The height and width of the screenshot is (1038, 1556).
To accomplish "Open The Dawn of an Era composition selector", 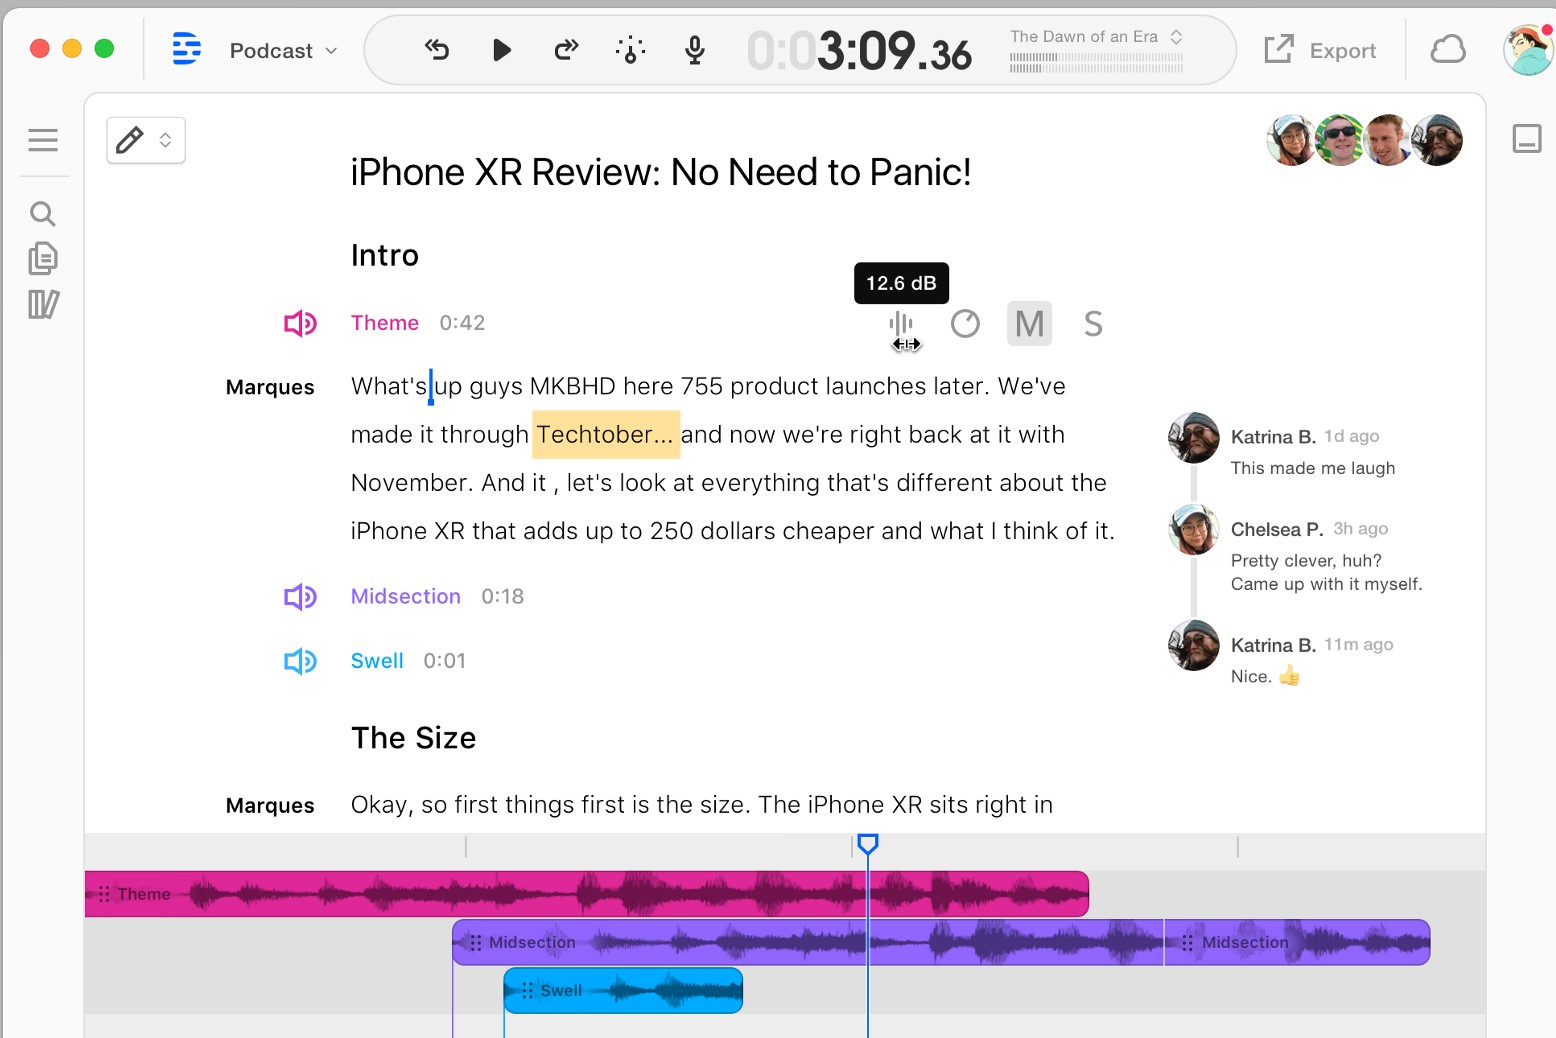I will coord(1096,37).
